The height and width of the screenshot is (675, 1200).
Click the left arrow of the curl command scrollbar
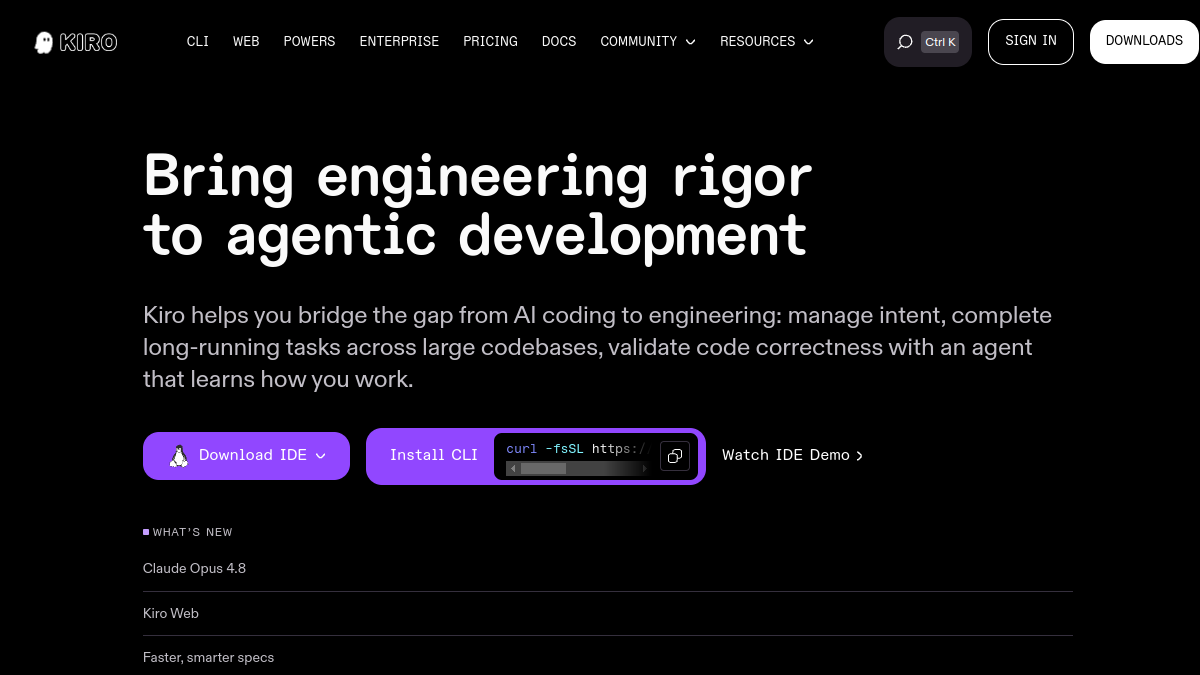click(514, 468)
